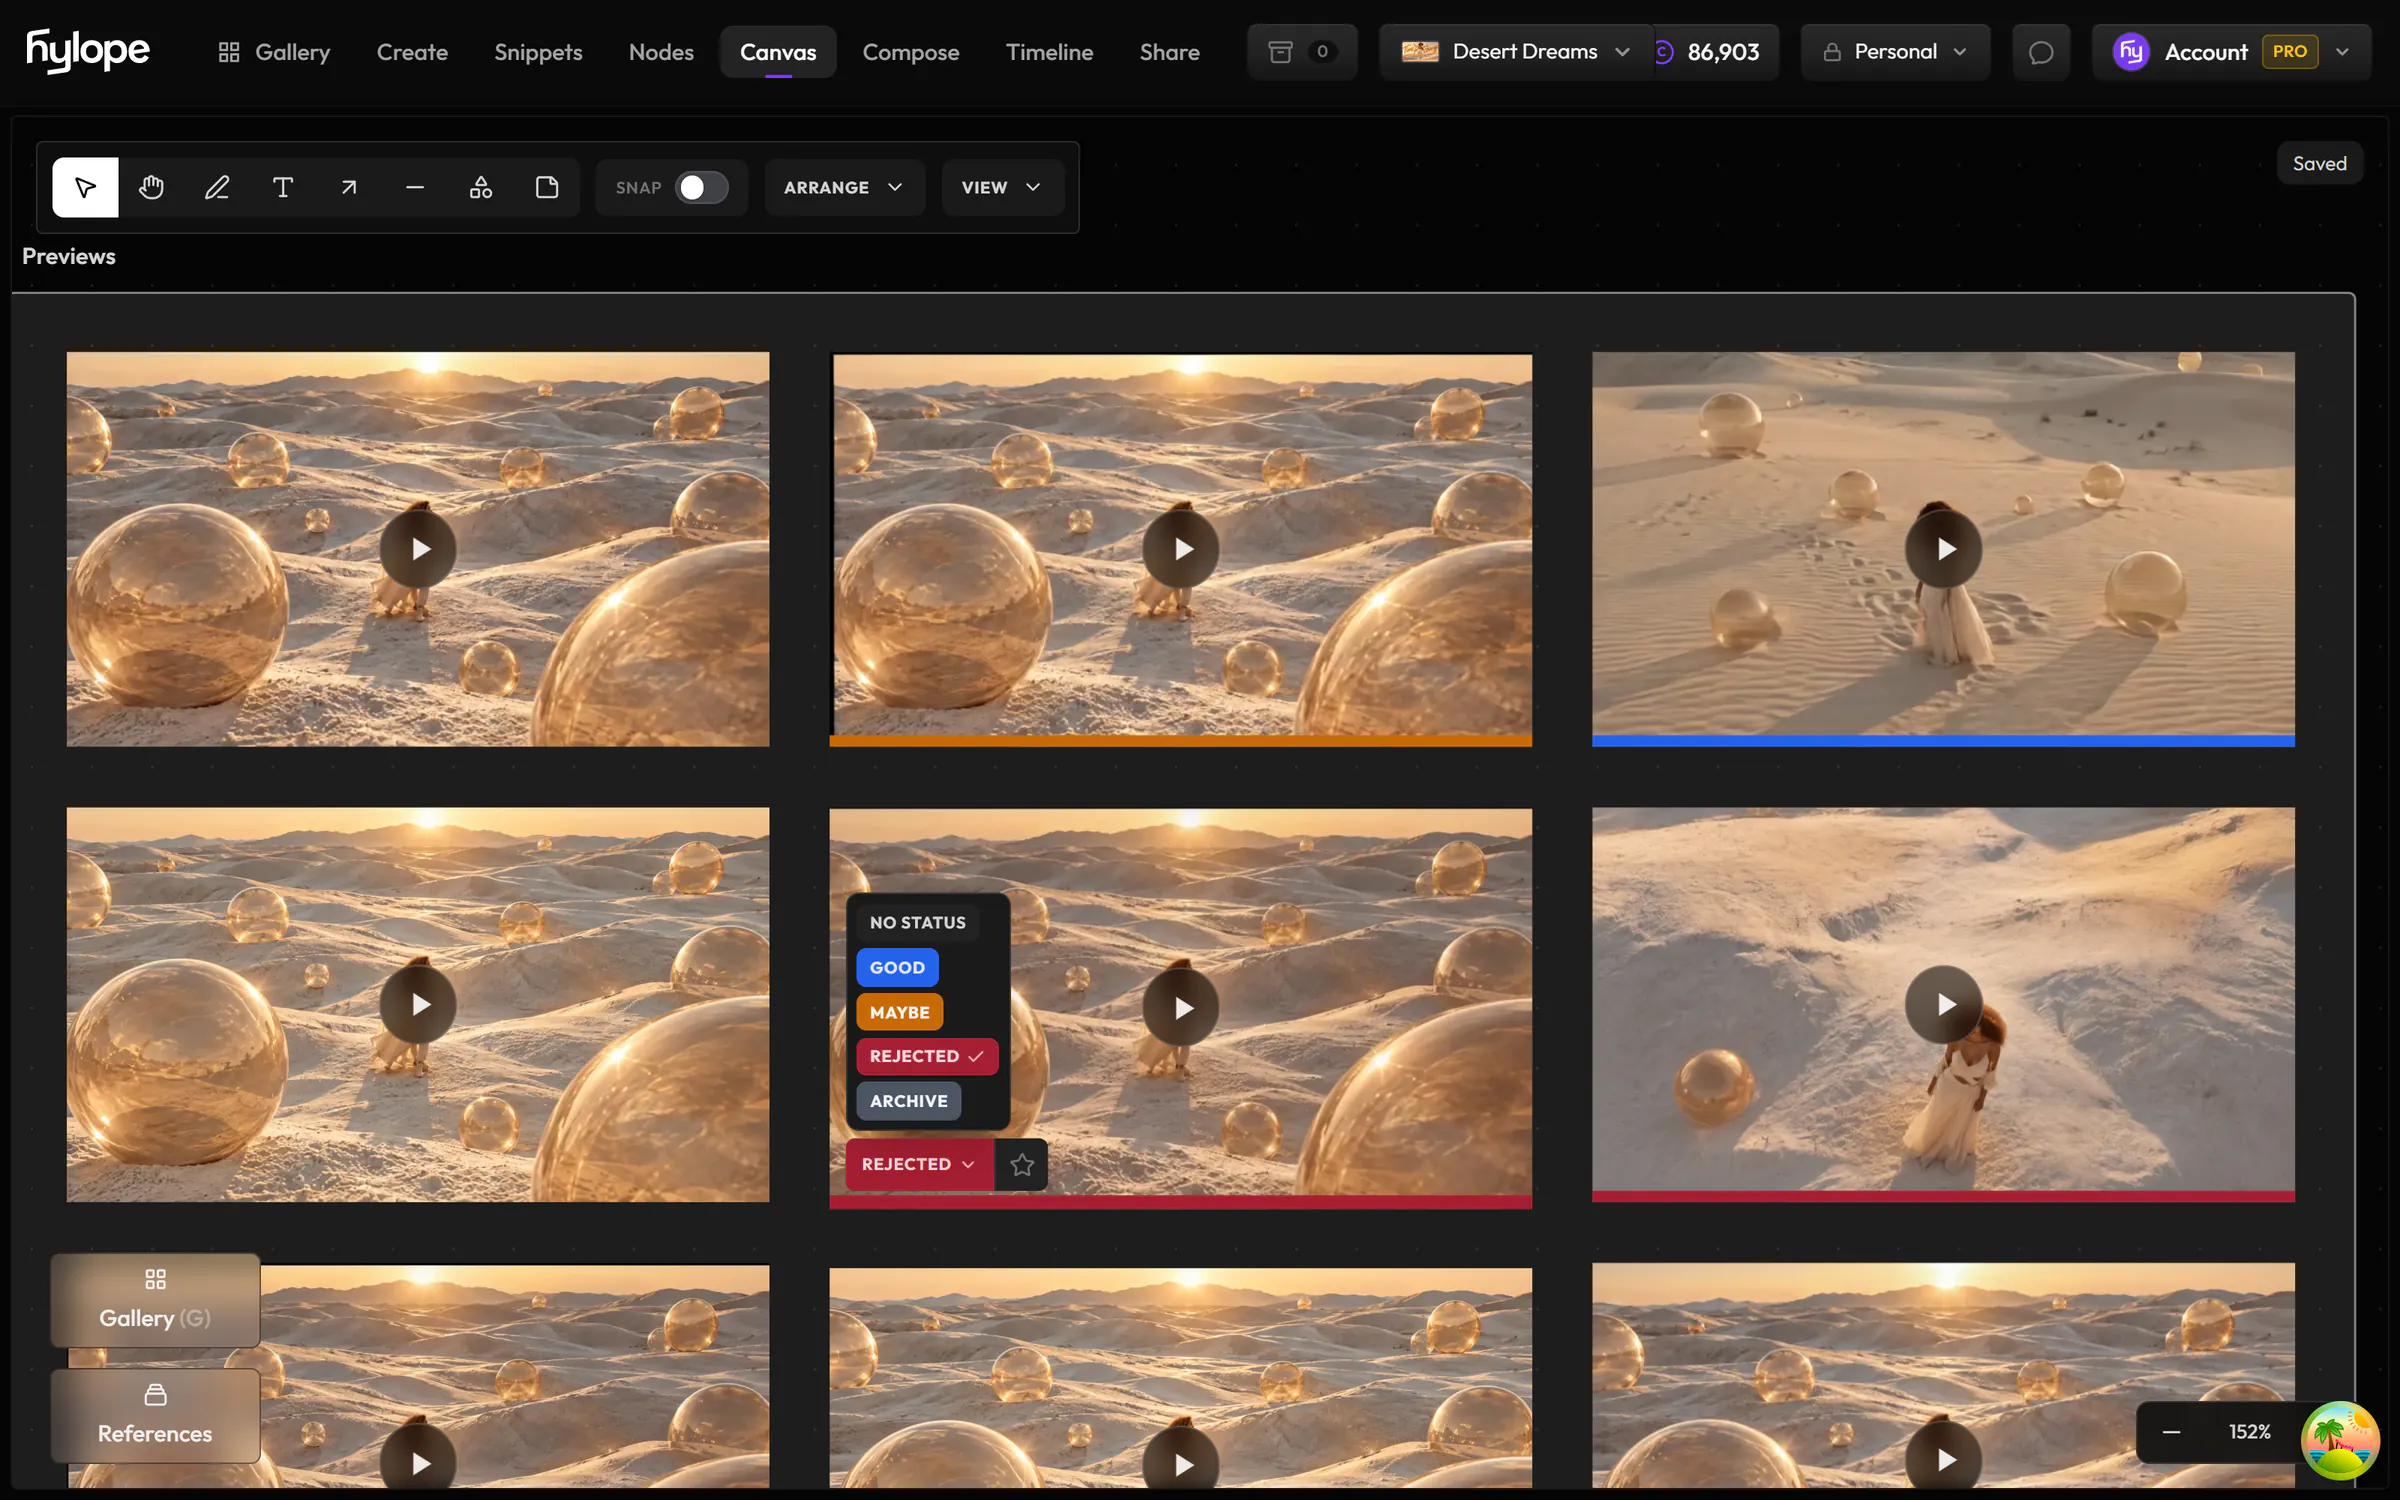The width and height of the screenshot is (2400, 1500).
Task: Select the checked REJECTED option in list
Action: pyautogui.click(x=927, y=1056)
